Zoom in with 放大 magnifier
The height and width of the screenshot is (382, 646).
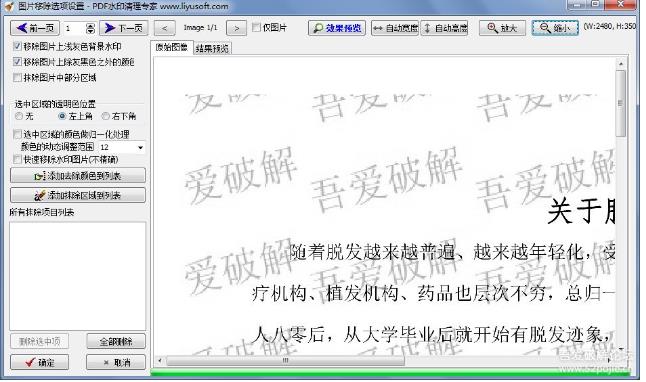(x=502, y=28)
